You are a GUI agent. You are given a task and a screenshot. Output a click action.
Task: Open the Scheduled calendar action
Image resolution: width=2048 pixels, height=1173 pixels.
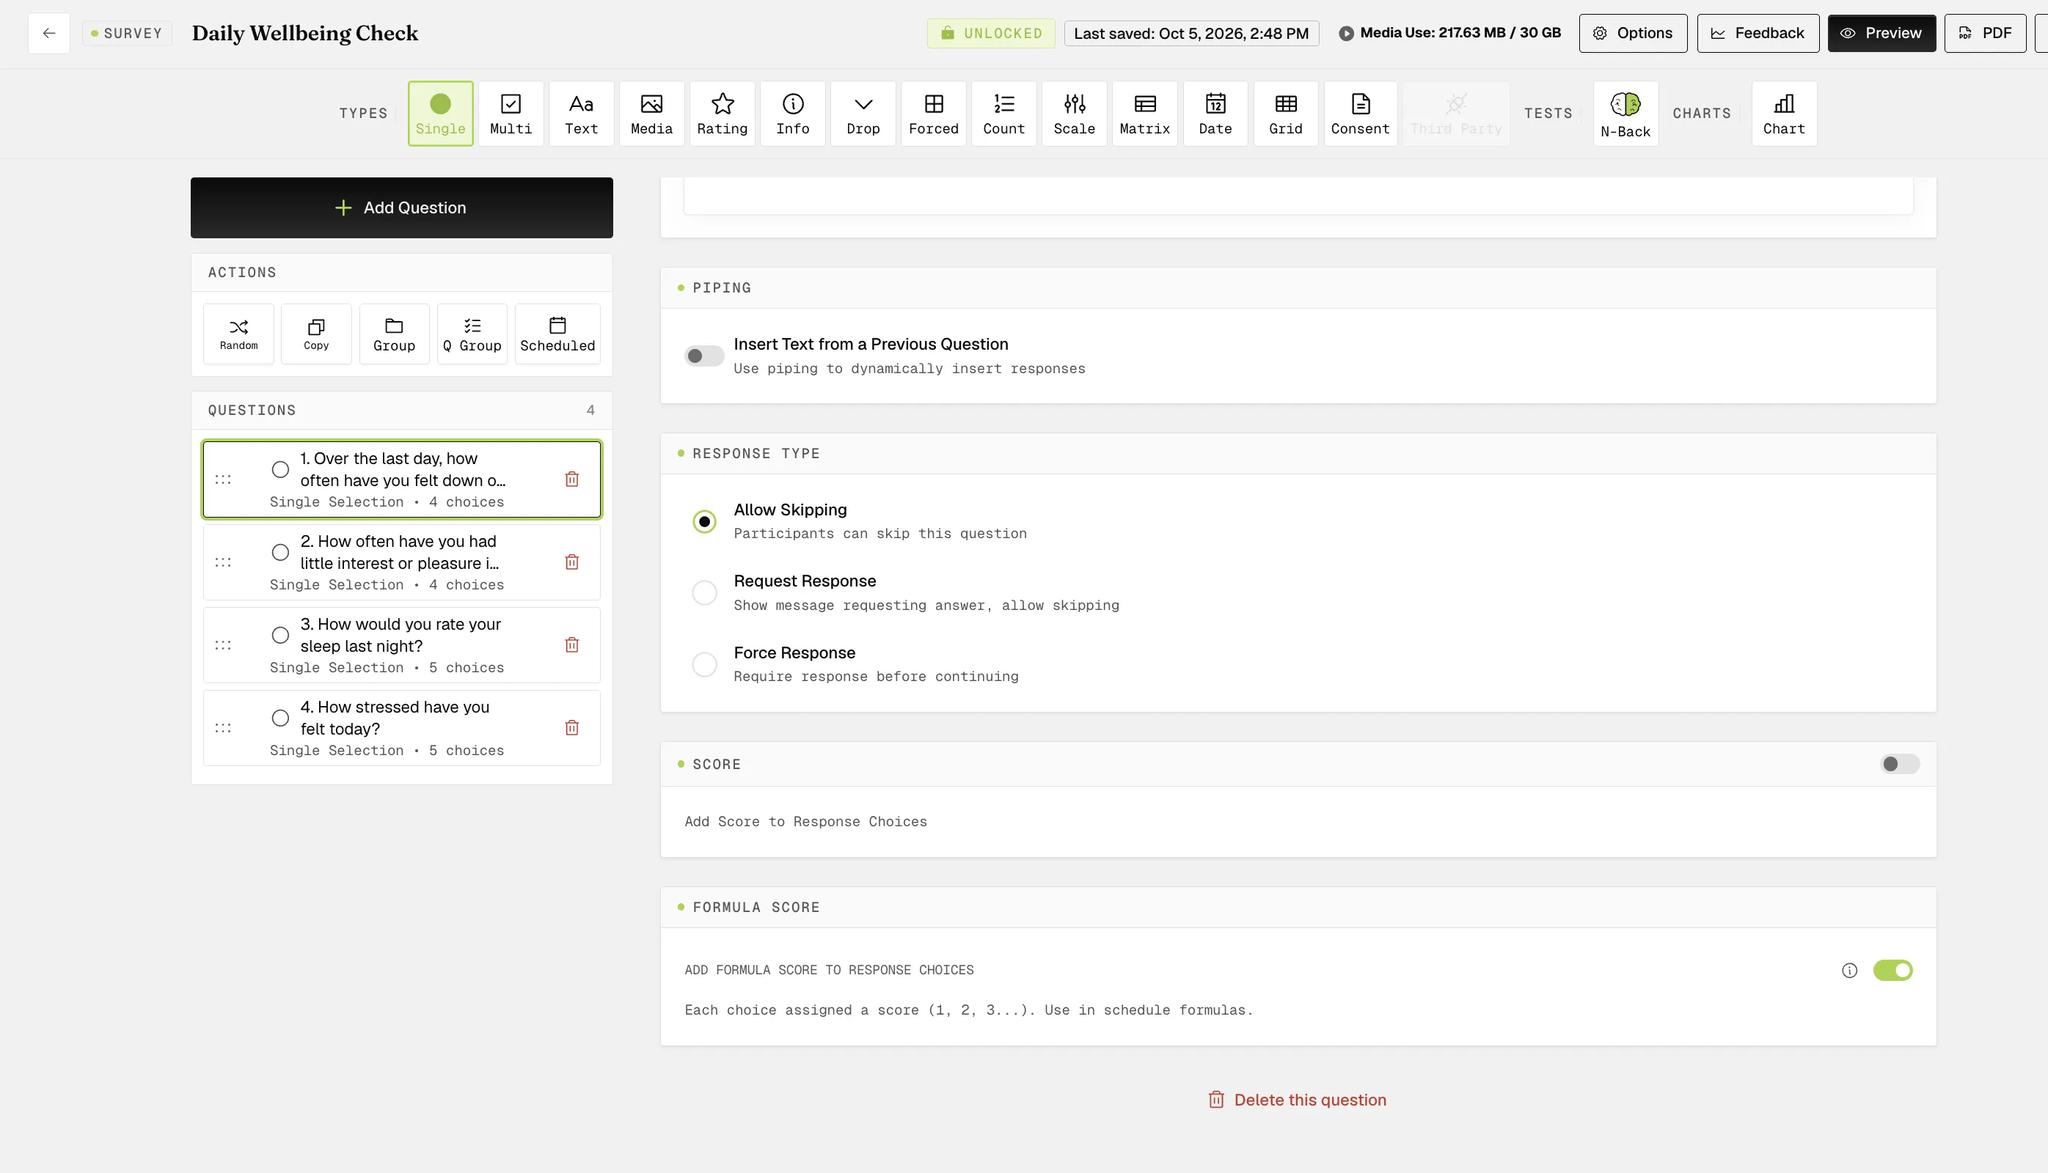pos(557,334)
